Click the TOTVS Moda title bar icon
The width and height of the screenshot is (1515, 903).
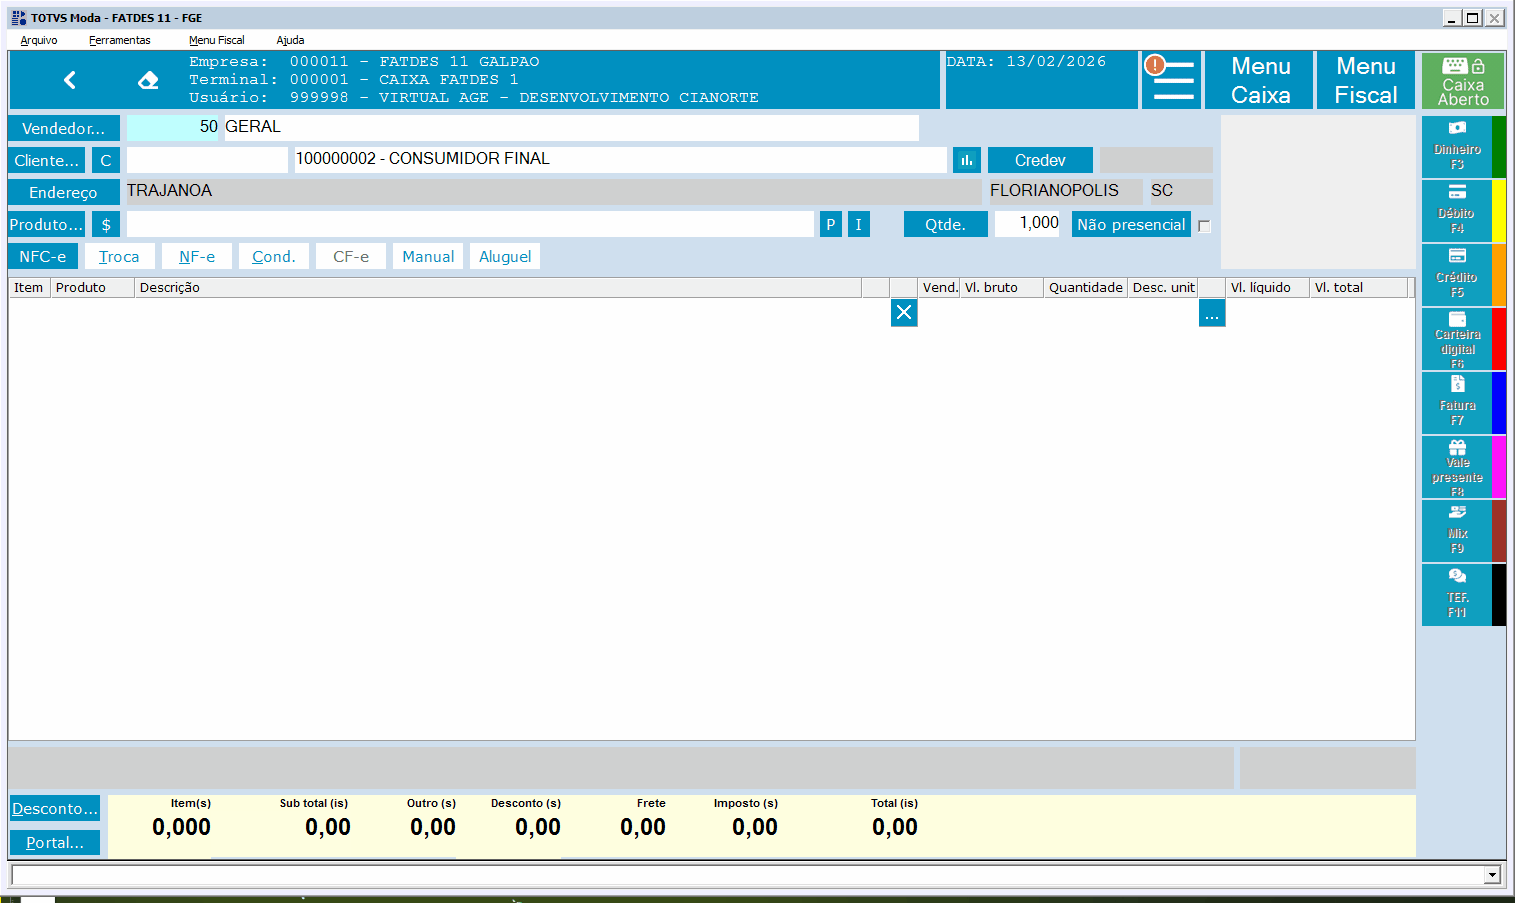coord(19,18)
